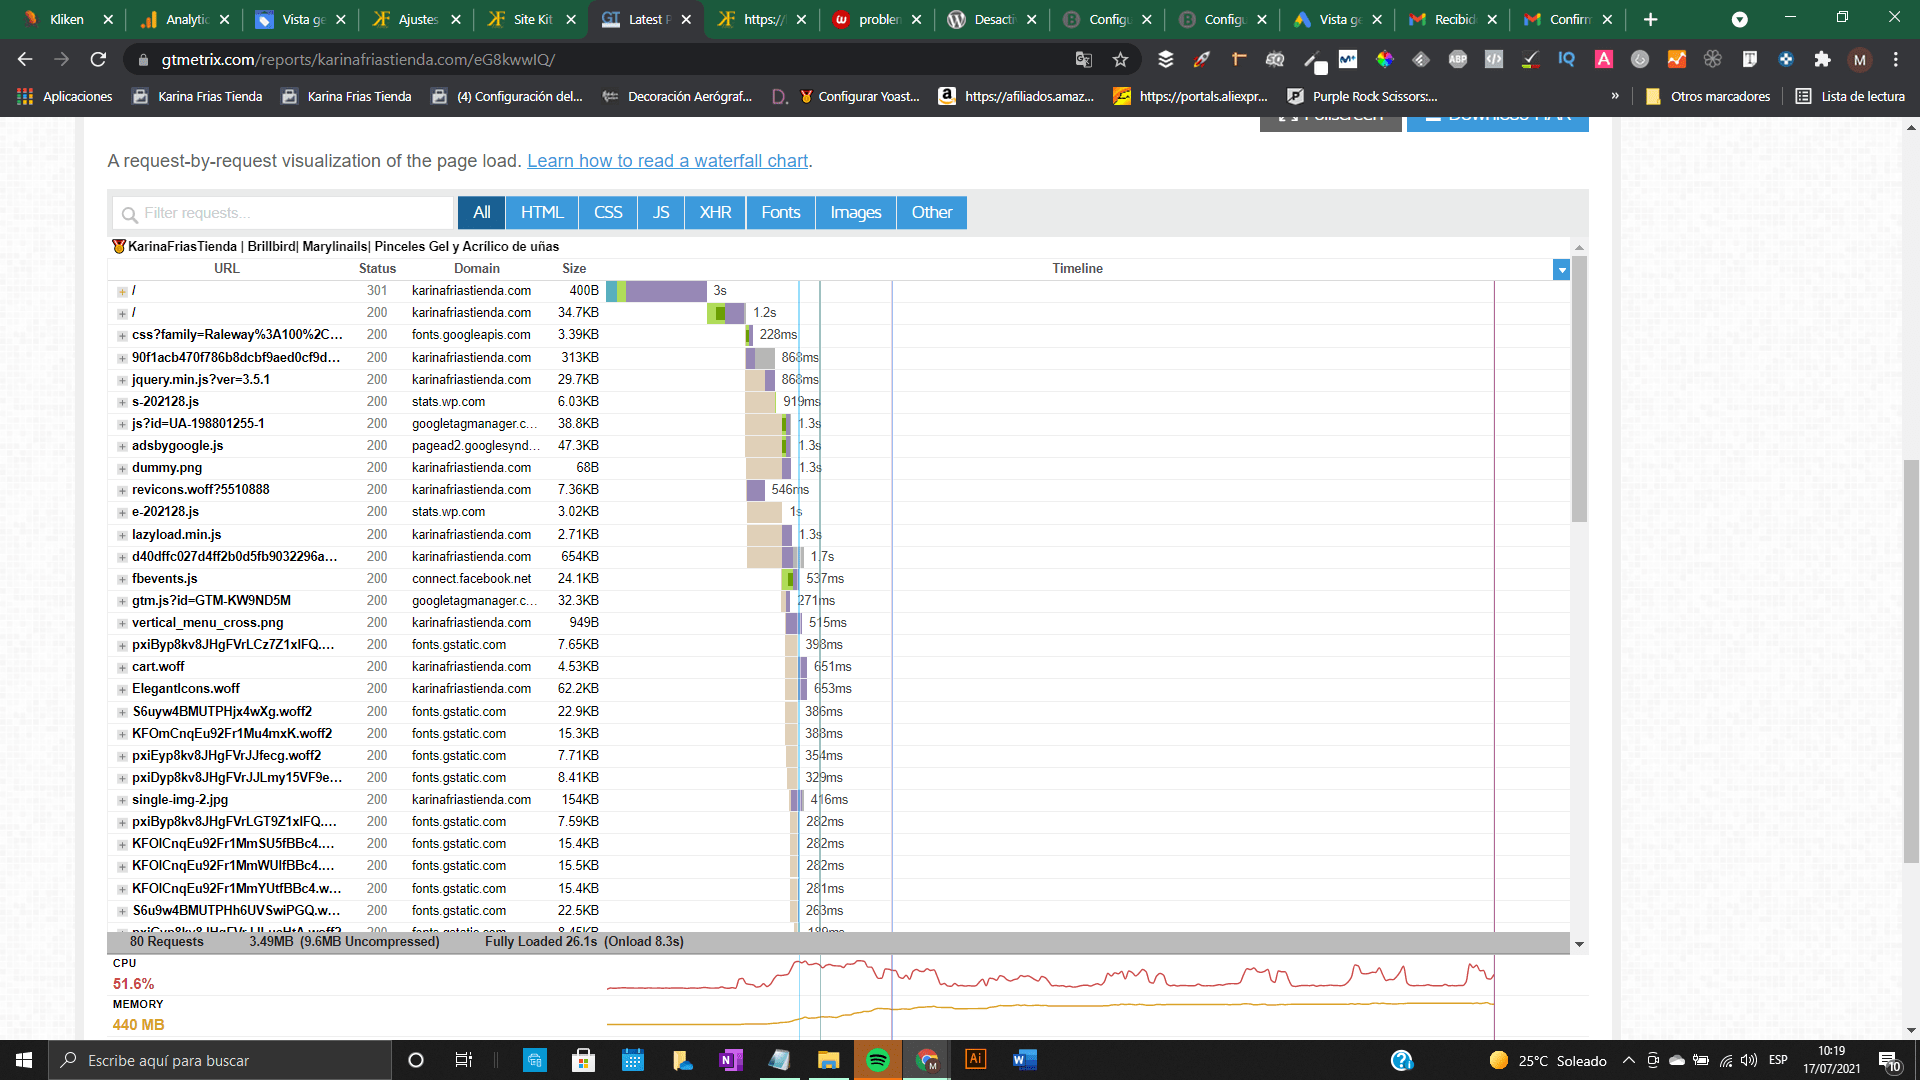Expand the adsbygoogle.js request row
The height and width of the screenshot is (1080, 1920).
[122, 446]
